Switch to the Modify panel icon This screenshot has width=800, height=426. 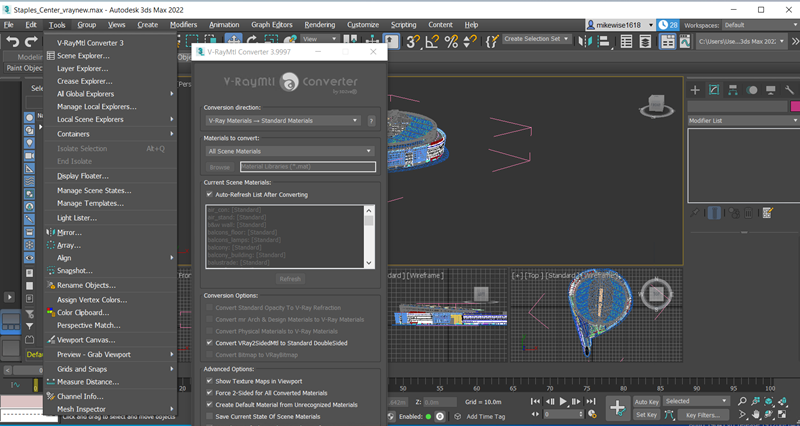click(716, 90)
